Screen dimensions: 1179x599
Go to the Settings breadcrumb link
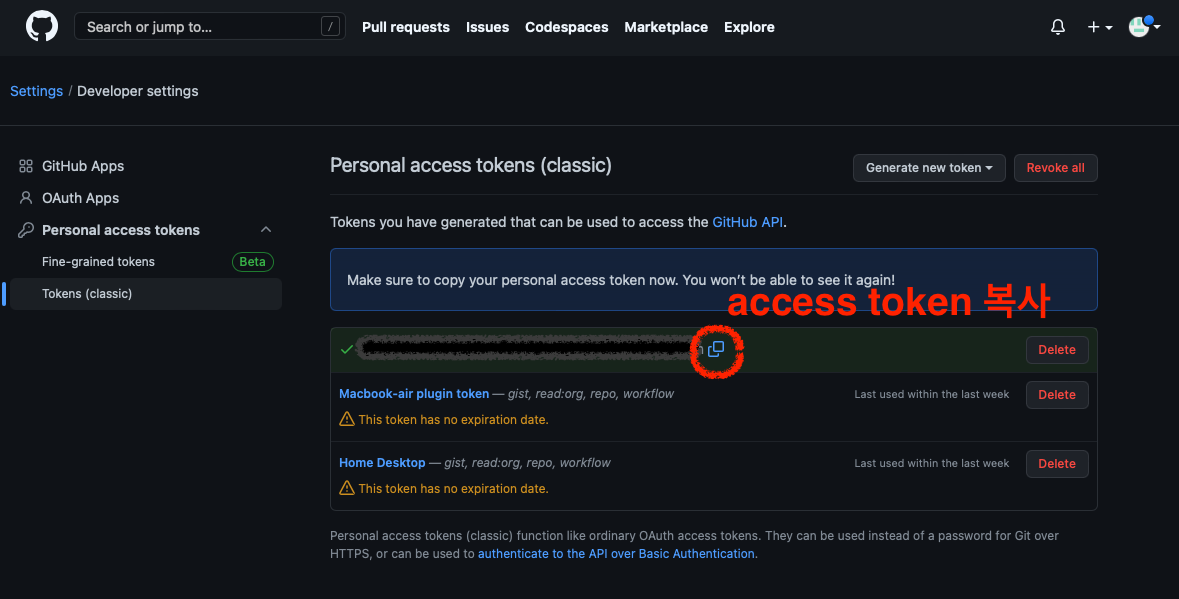point(36,91)
